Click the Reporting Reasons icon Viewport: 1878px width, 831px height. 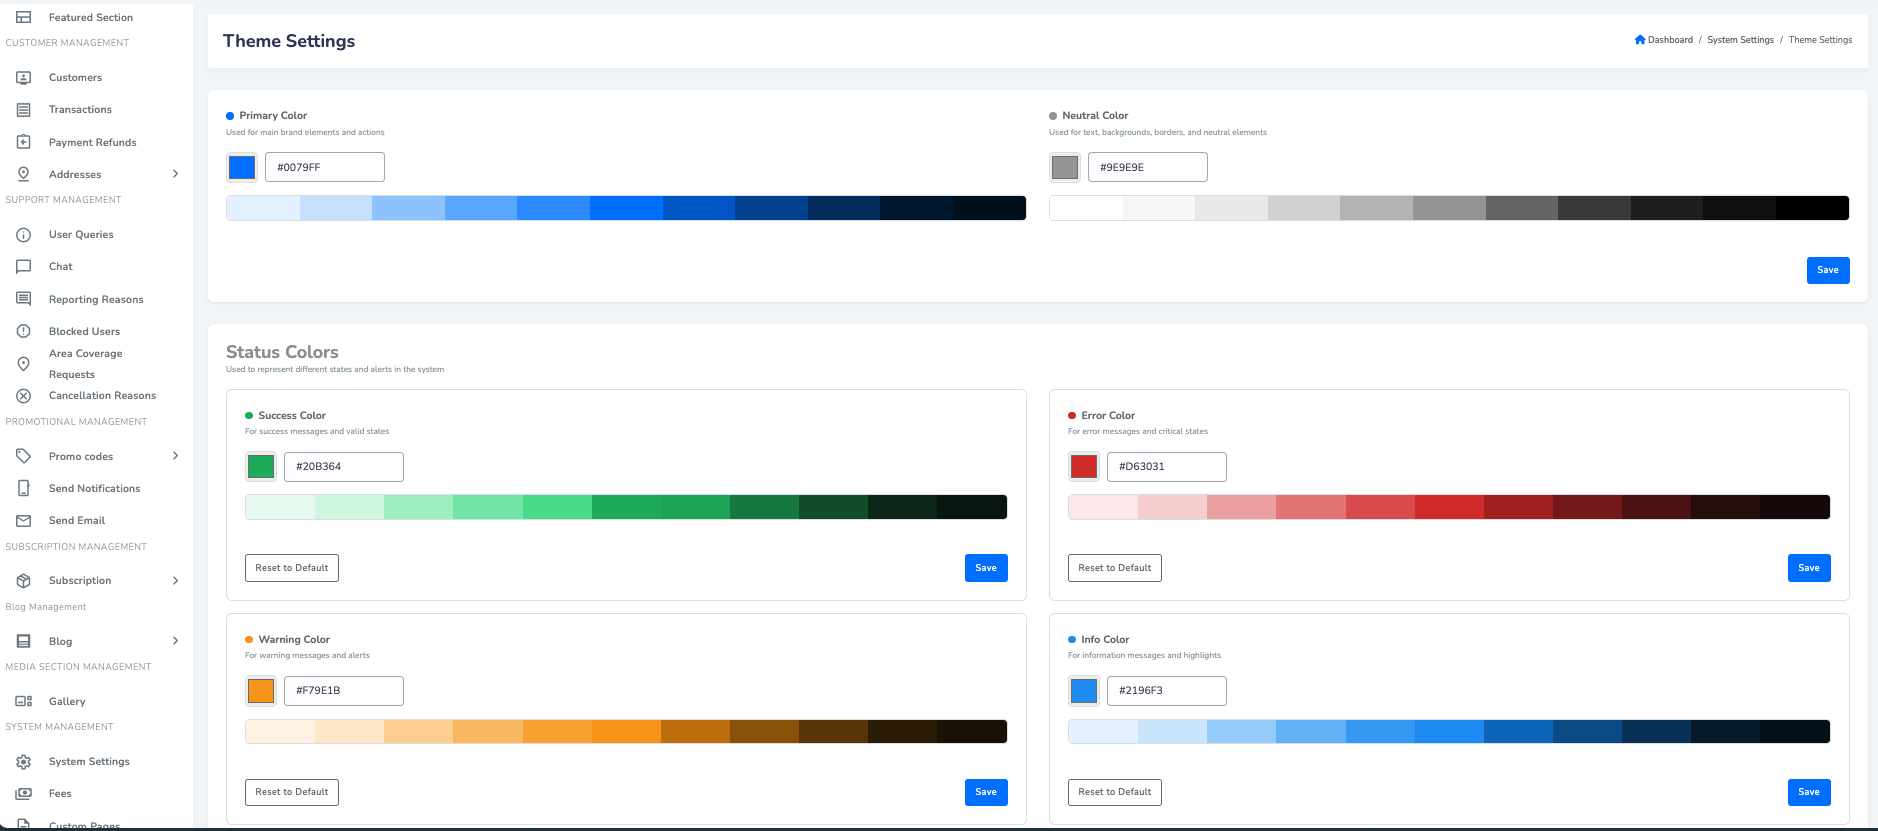point(23,299)
